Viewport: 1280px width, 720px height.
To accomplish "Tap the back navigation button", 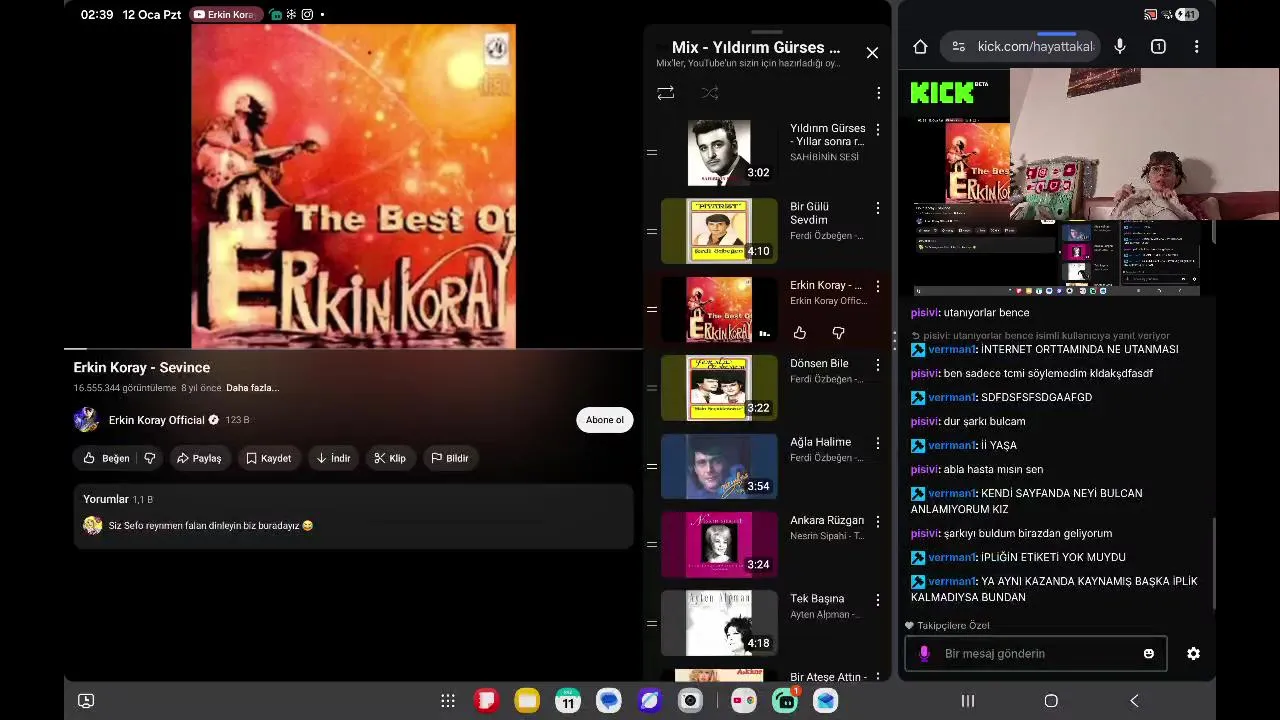I will click(x=1134, y=701).
